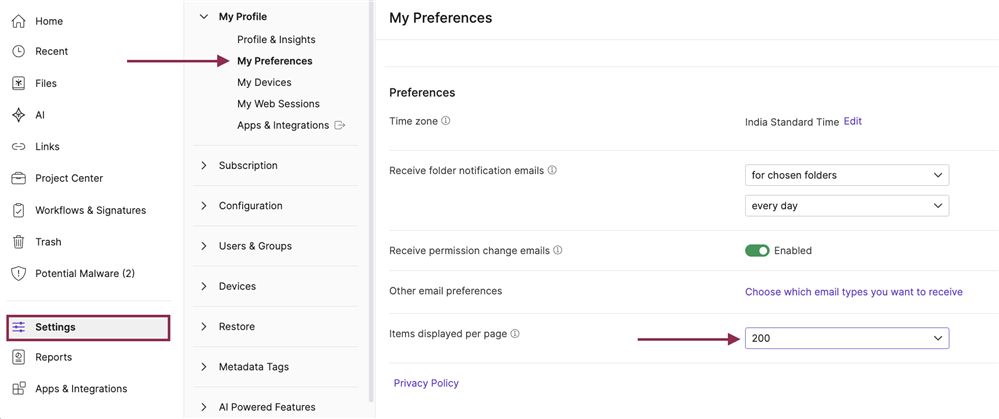
Task: Click the Edit link for time zone
Action: click(852, 121)
